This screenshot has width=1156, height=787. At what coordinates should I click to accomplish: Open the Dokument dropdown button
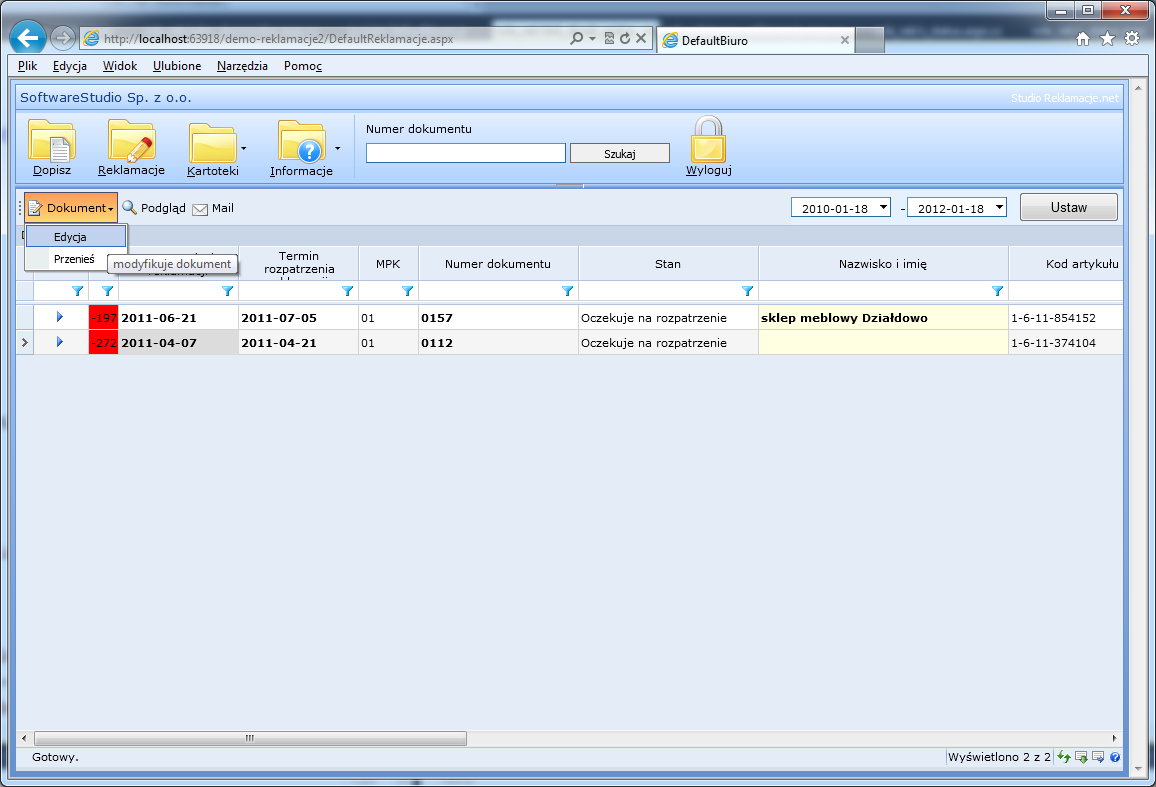[71, 208]
